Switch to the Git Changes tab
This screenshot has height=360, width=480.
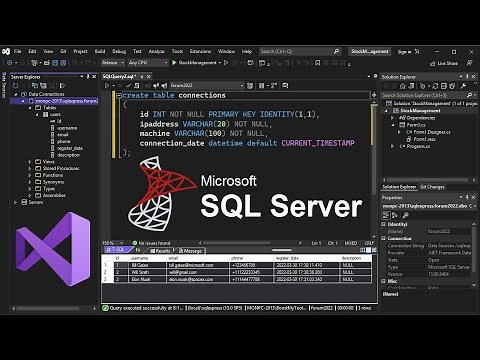(432, 187)
